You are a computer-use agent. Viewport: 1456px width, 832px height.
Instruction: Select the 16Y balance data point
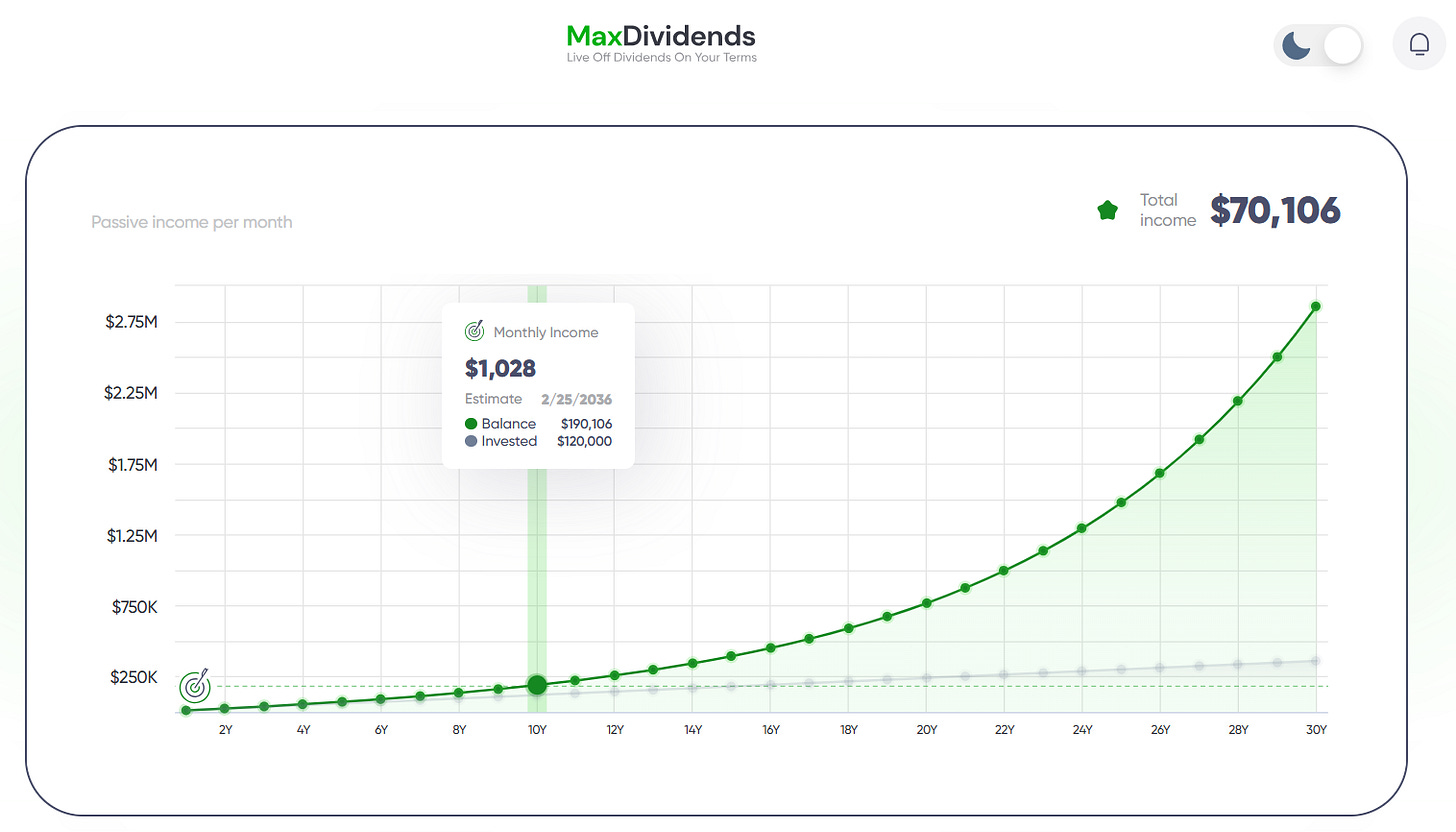(x=771, y=648)
